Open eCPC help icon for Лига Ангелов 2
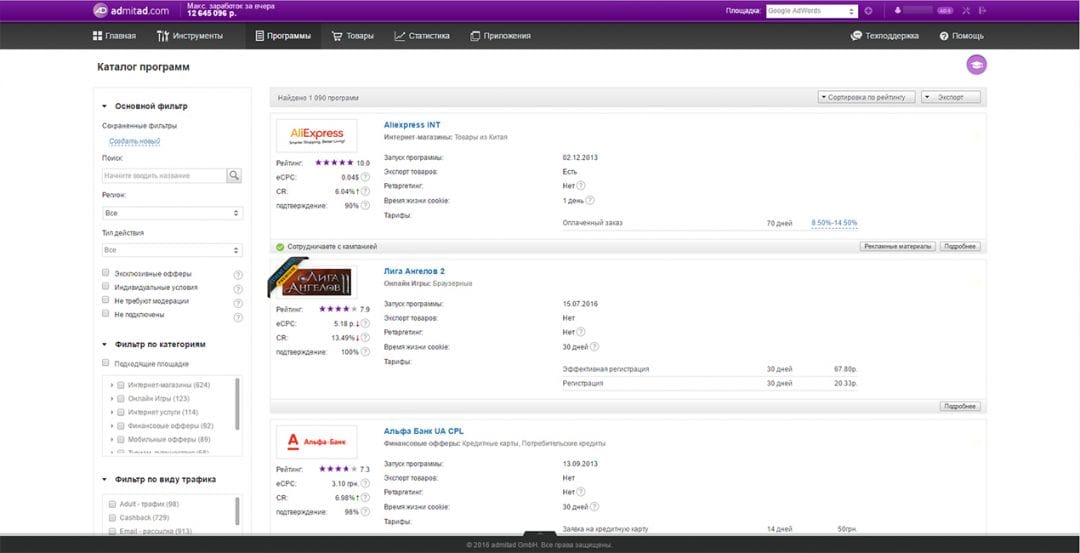The image size is (1080, 553). tap(365, 324)
